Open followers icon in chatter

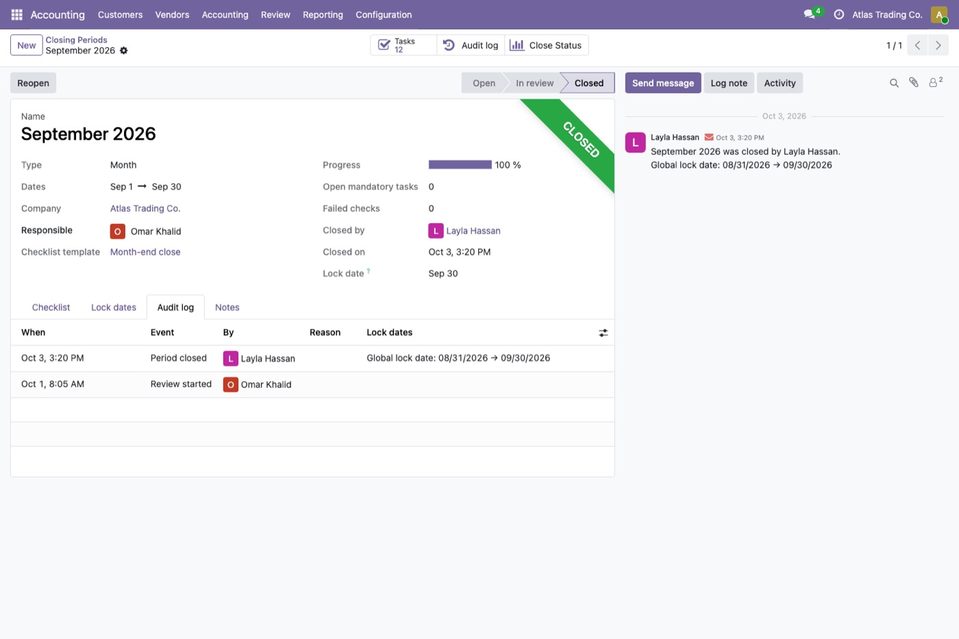935,82
